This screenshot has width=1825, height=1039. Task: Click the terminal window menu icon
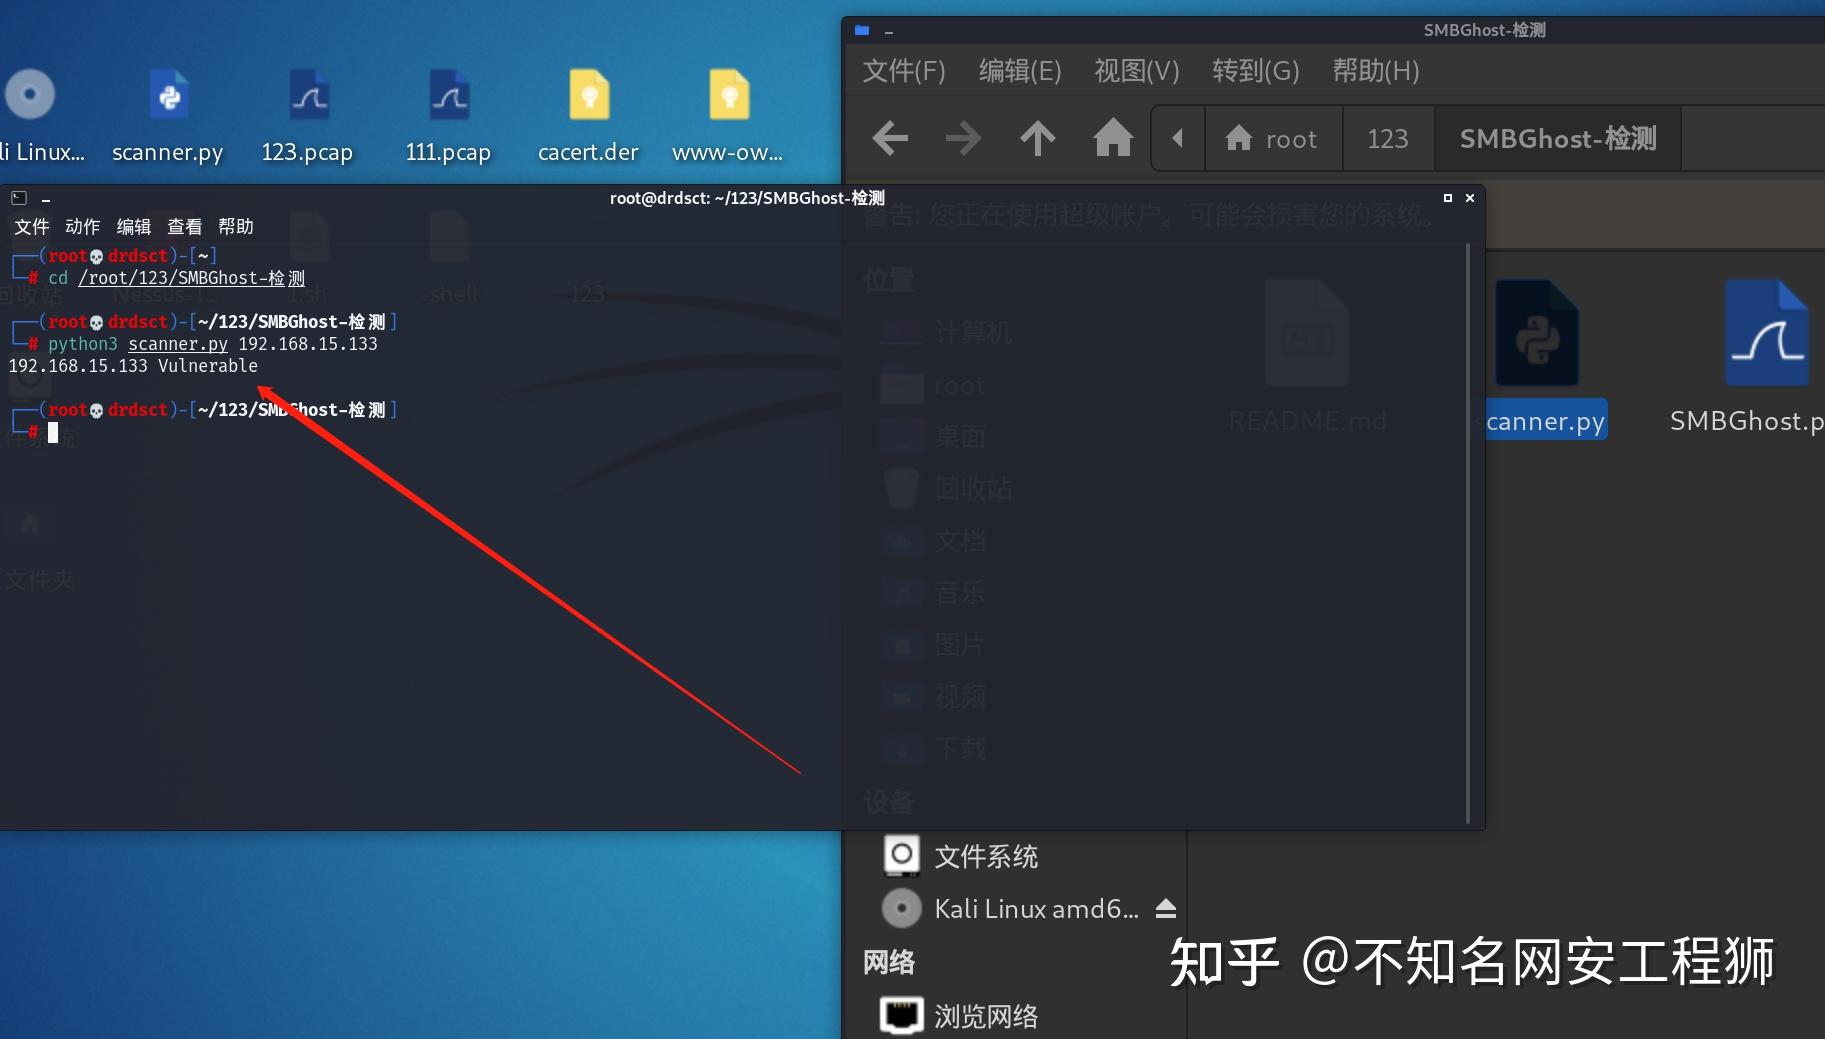point(19,198)
